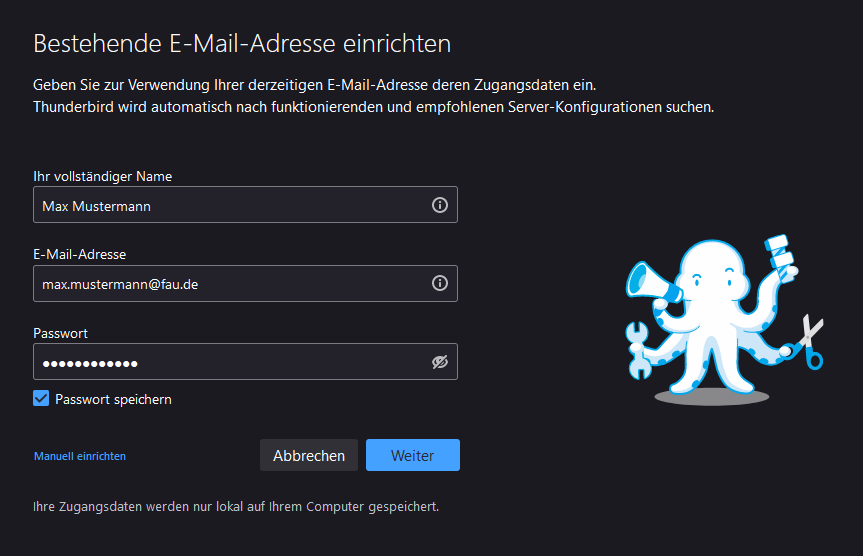Uncheck the 'Passwort speichern' checkbox
The image size is (863, 556).
click(x=41, y=399)
